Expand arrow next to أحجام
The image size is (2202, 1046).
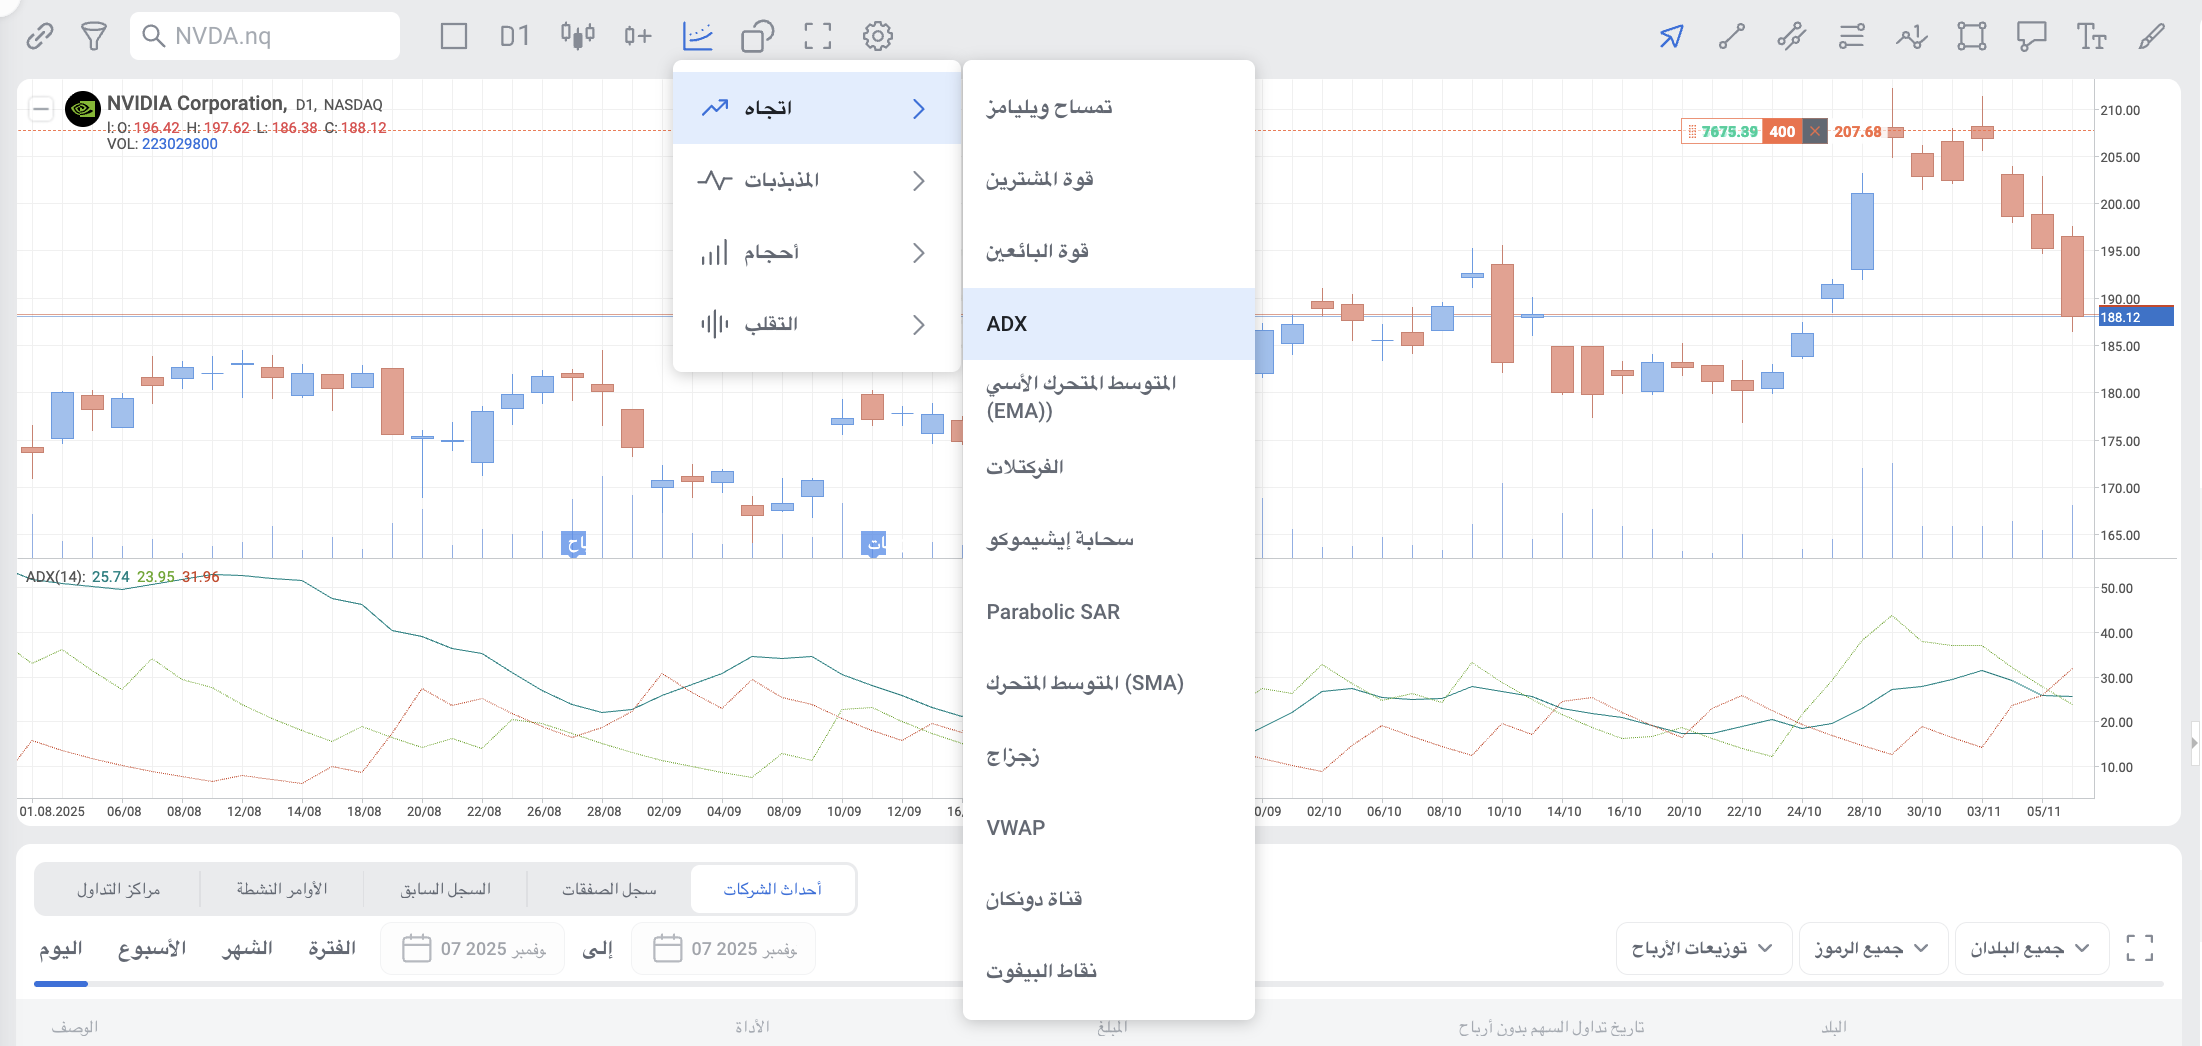[x=918, y=253]
